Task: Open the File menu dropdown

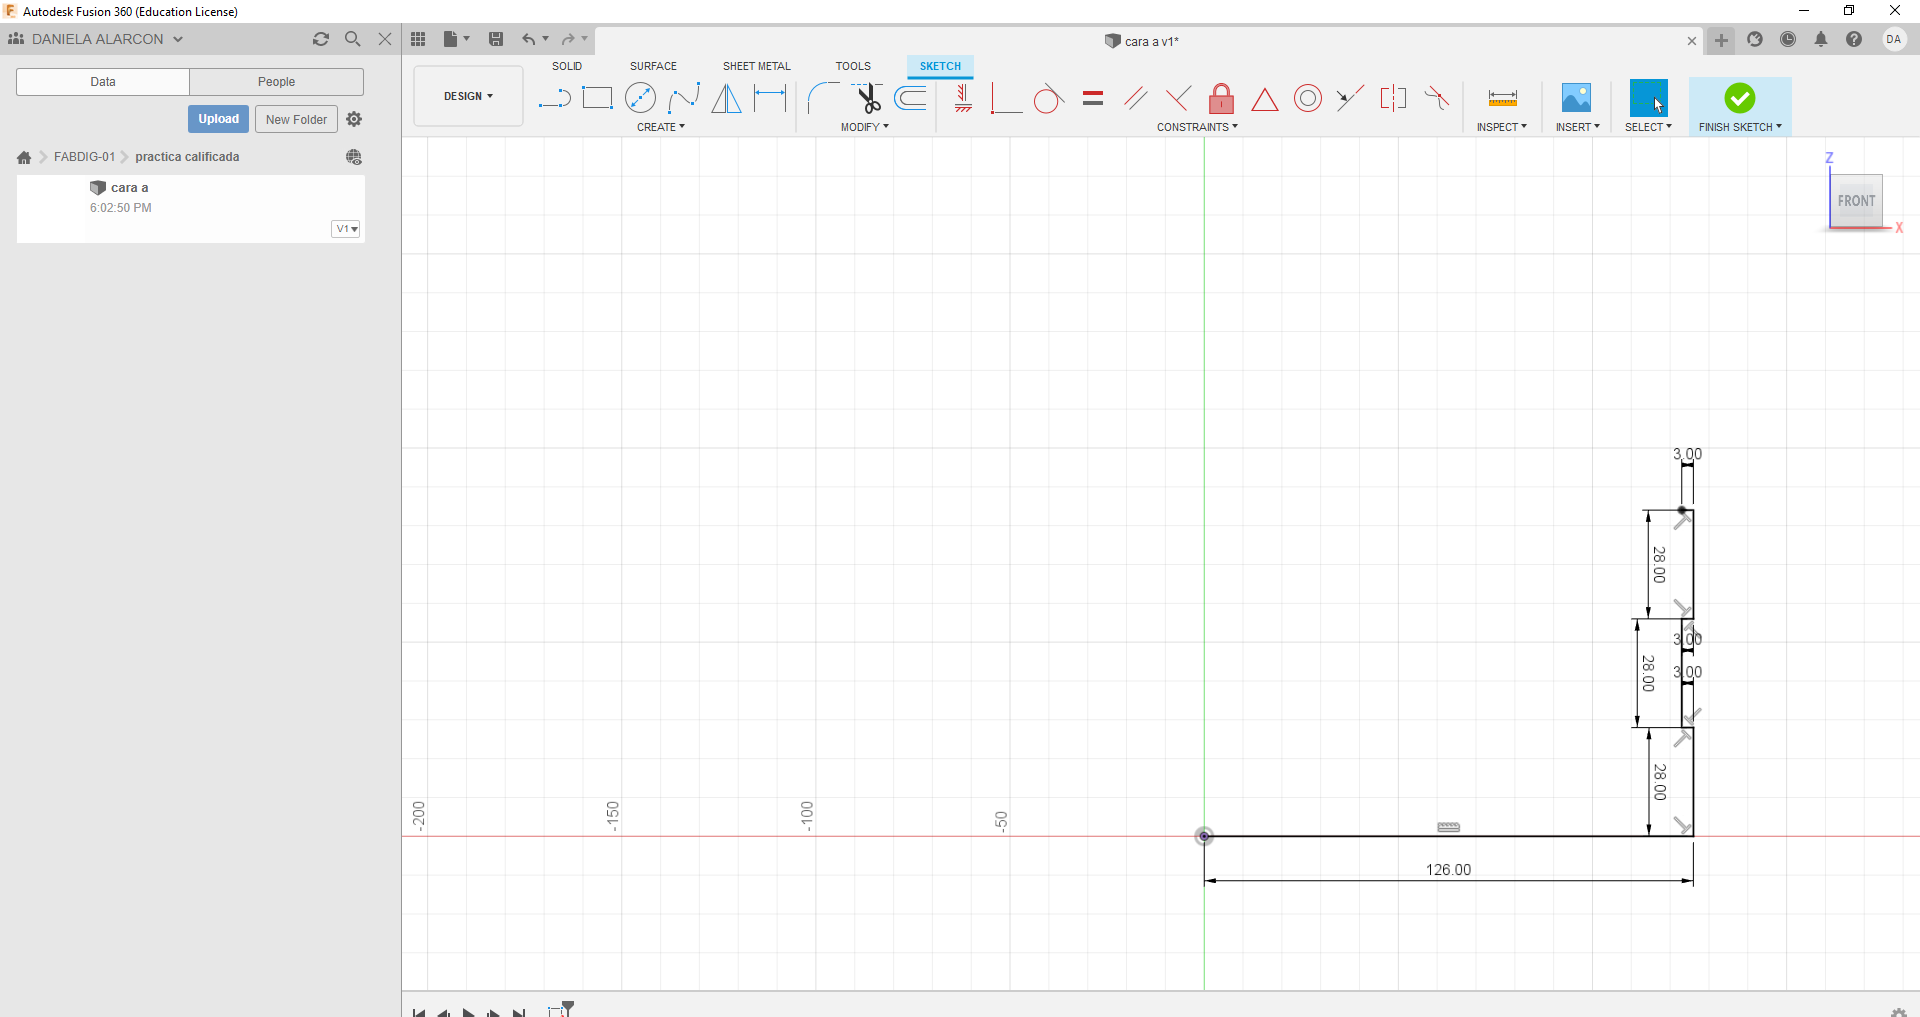Action: pyautogui.click(x=456, y=39)
